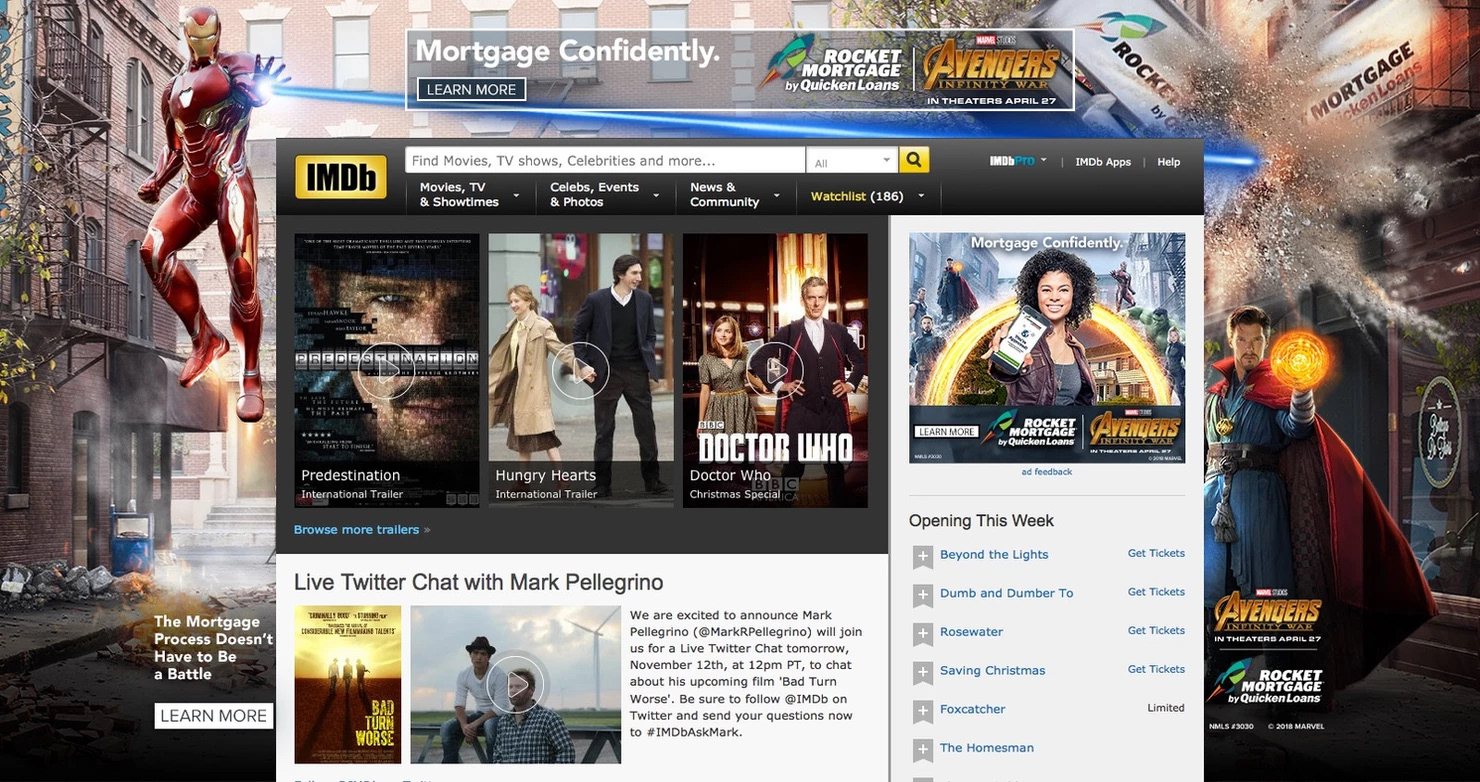Click LEARN MORE in the top banner ad

pyautogui.click(x=471, y=90)
